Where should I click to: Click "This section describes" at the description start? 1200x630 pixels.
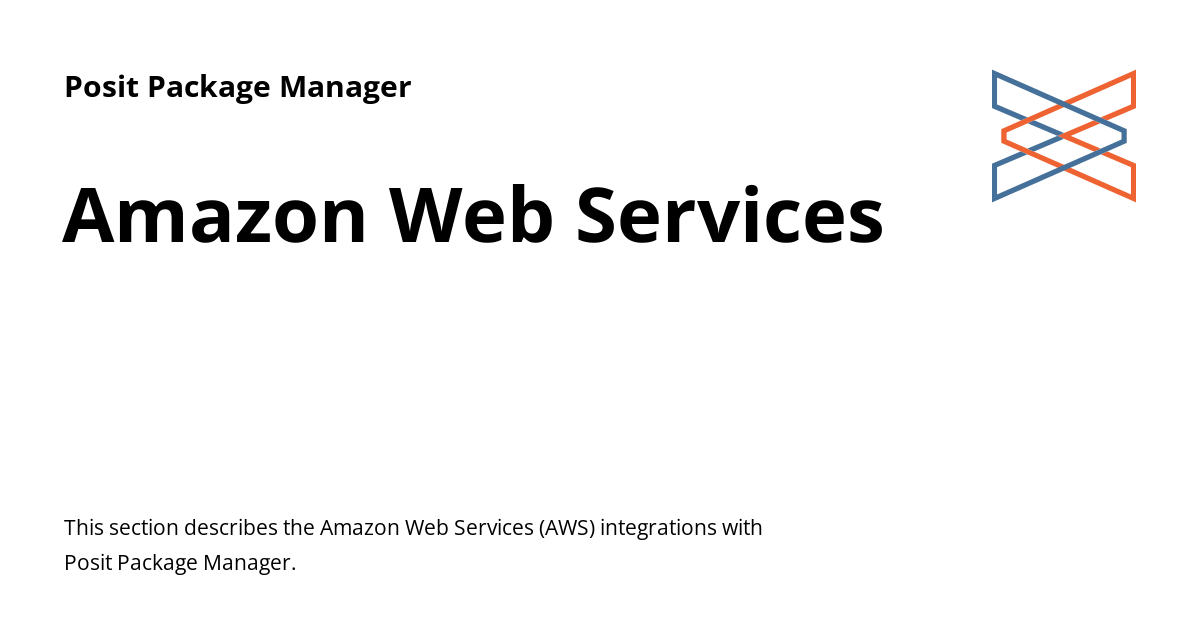pyautogui.click(x=164, y=527)
